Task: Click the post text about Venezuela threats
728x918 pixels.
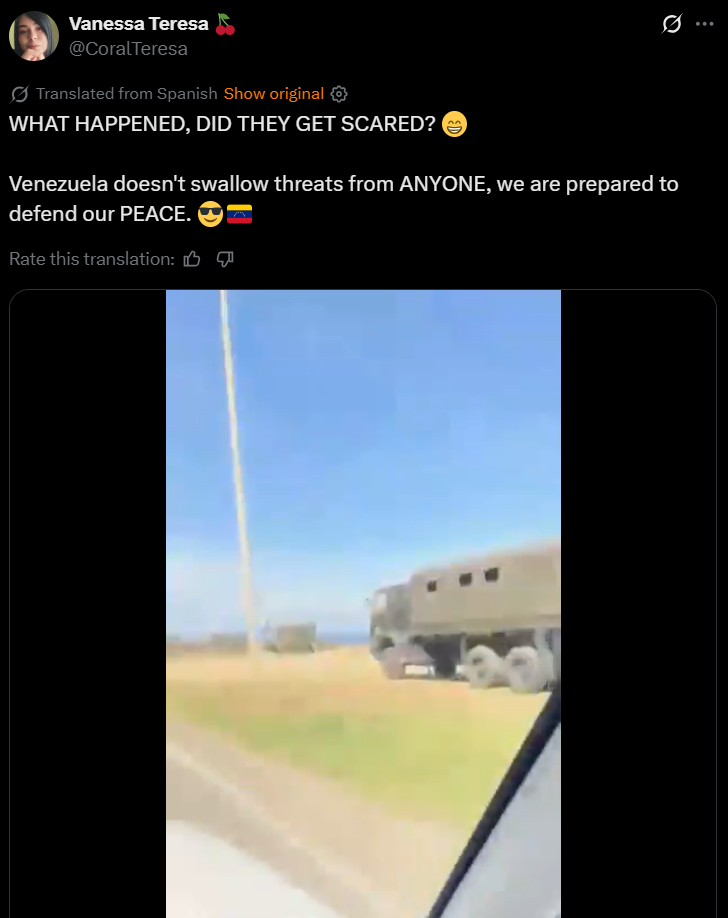Action: click(x=344, y=199)
